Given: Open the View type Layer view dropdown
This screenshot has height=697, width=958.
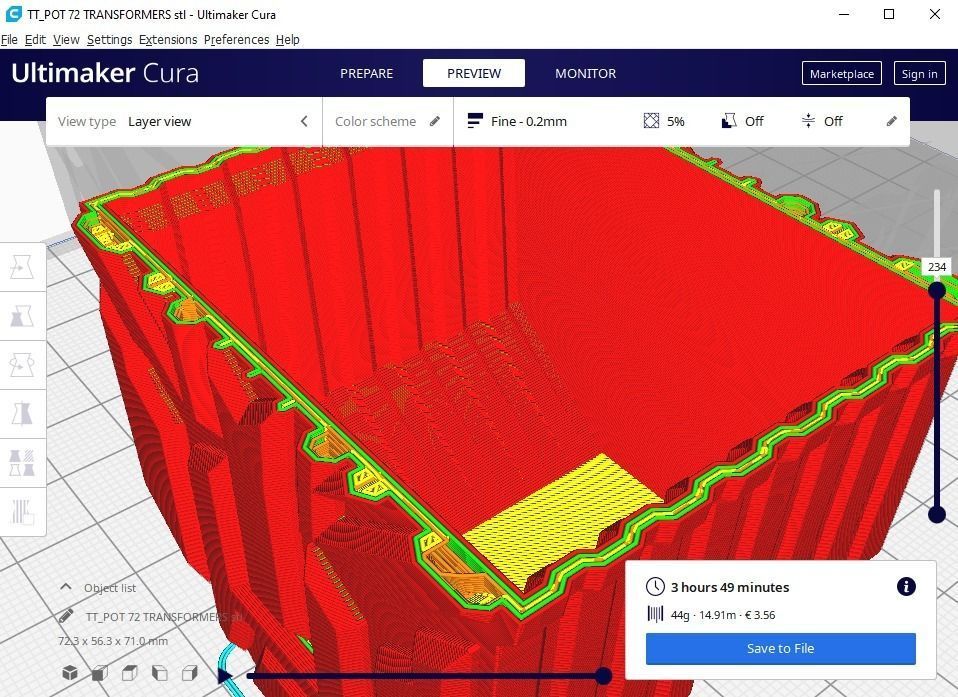Looking at the screenshot, I should click(x=184, y=121).
